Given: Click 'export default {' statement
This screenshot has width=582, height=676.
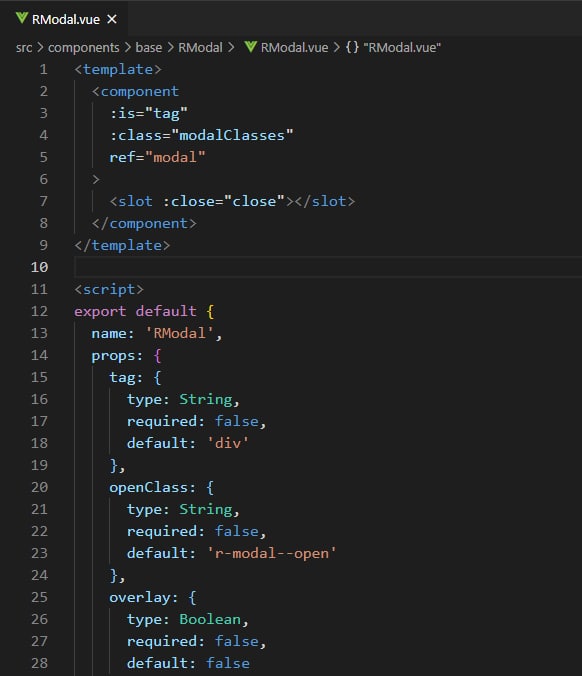Looking at the screenshot, I should pyautogui.click(x=144, y=311).
